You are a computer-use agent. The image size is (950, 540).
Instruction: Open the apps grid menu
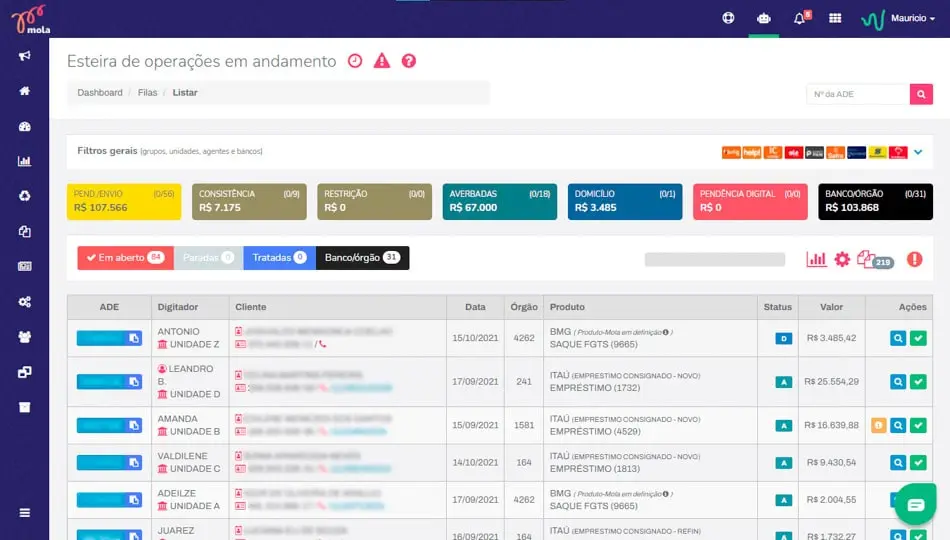coord(835,18)
